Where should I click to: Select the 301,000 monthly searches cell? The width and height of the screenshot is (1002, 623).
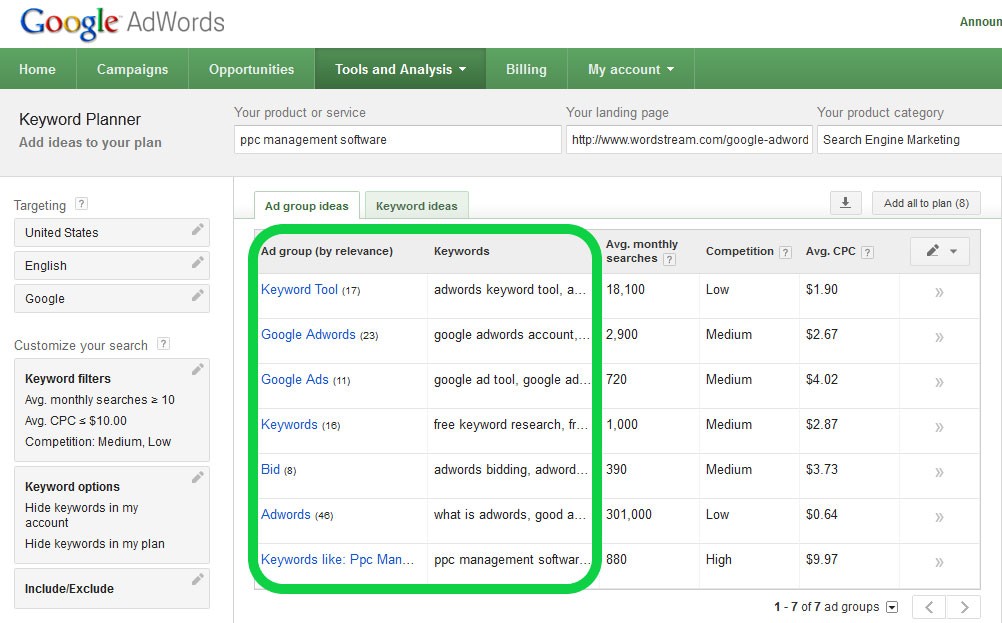(x=629, y=514)
